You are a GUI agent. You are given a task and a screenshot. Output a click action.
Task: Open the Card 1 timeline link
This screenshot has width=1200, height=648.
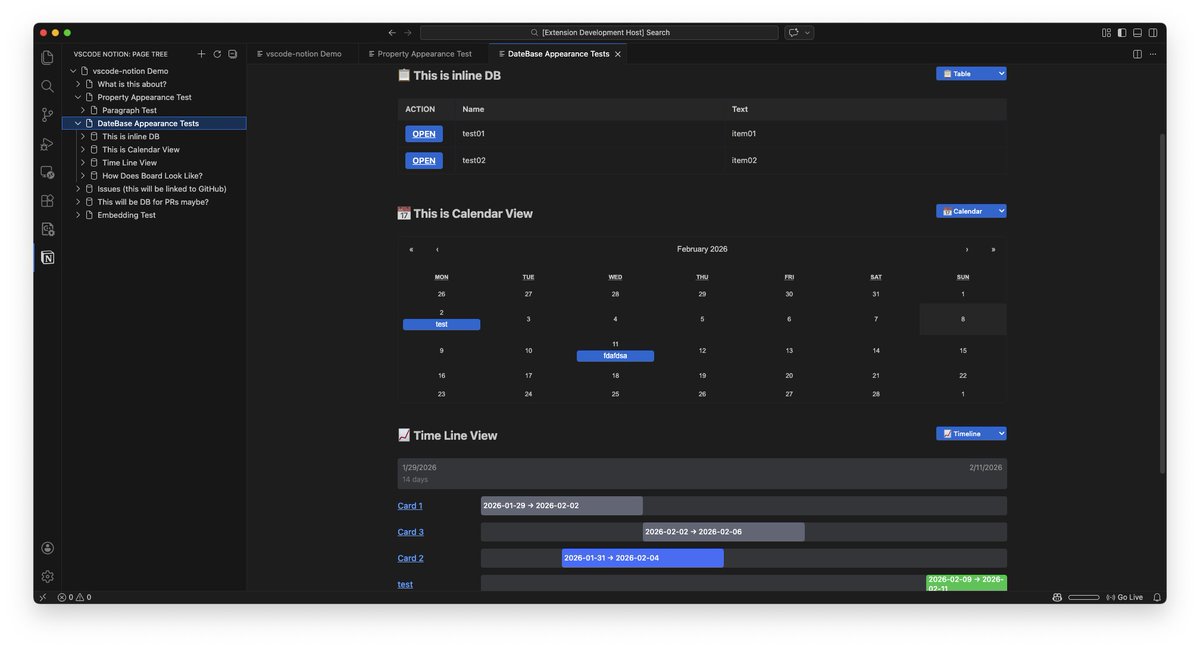[410, 506]
